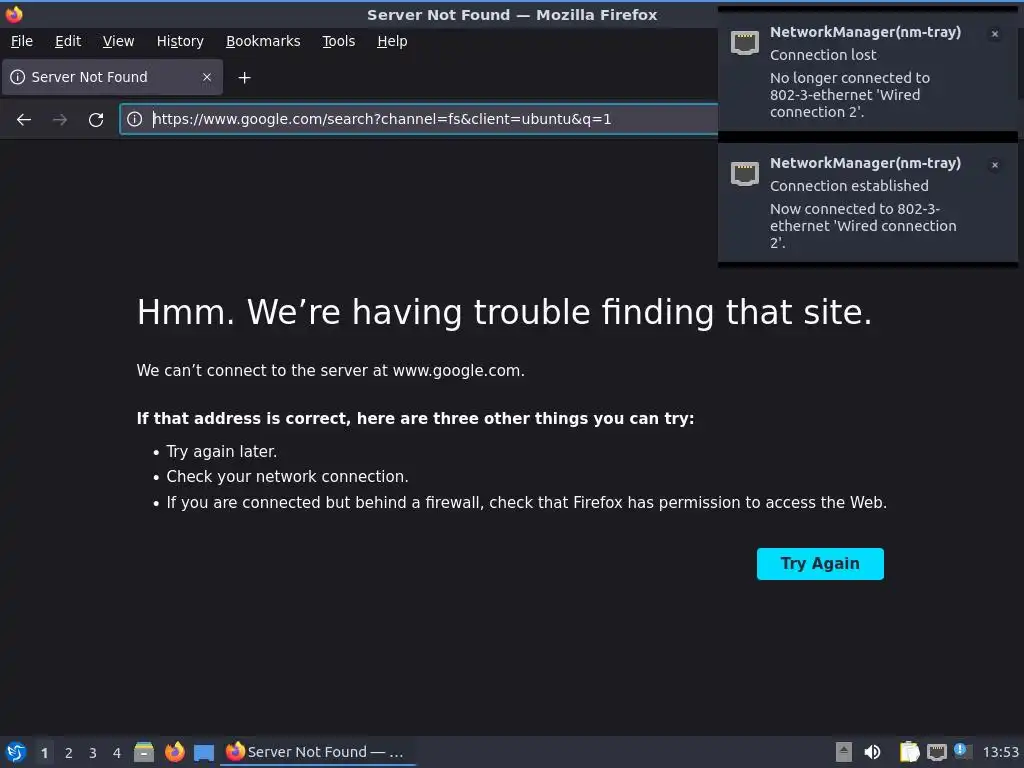The width and height of the screenshot is (1024, 768).
Task: Go back using the back arrow
Action: point(24,120)
